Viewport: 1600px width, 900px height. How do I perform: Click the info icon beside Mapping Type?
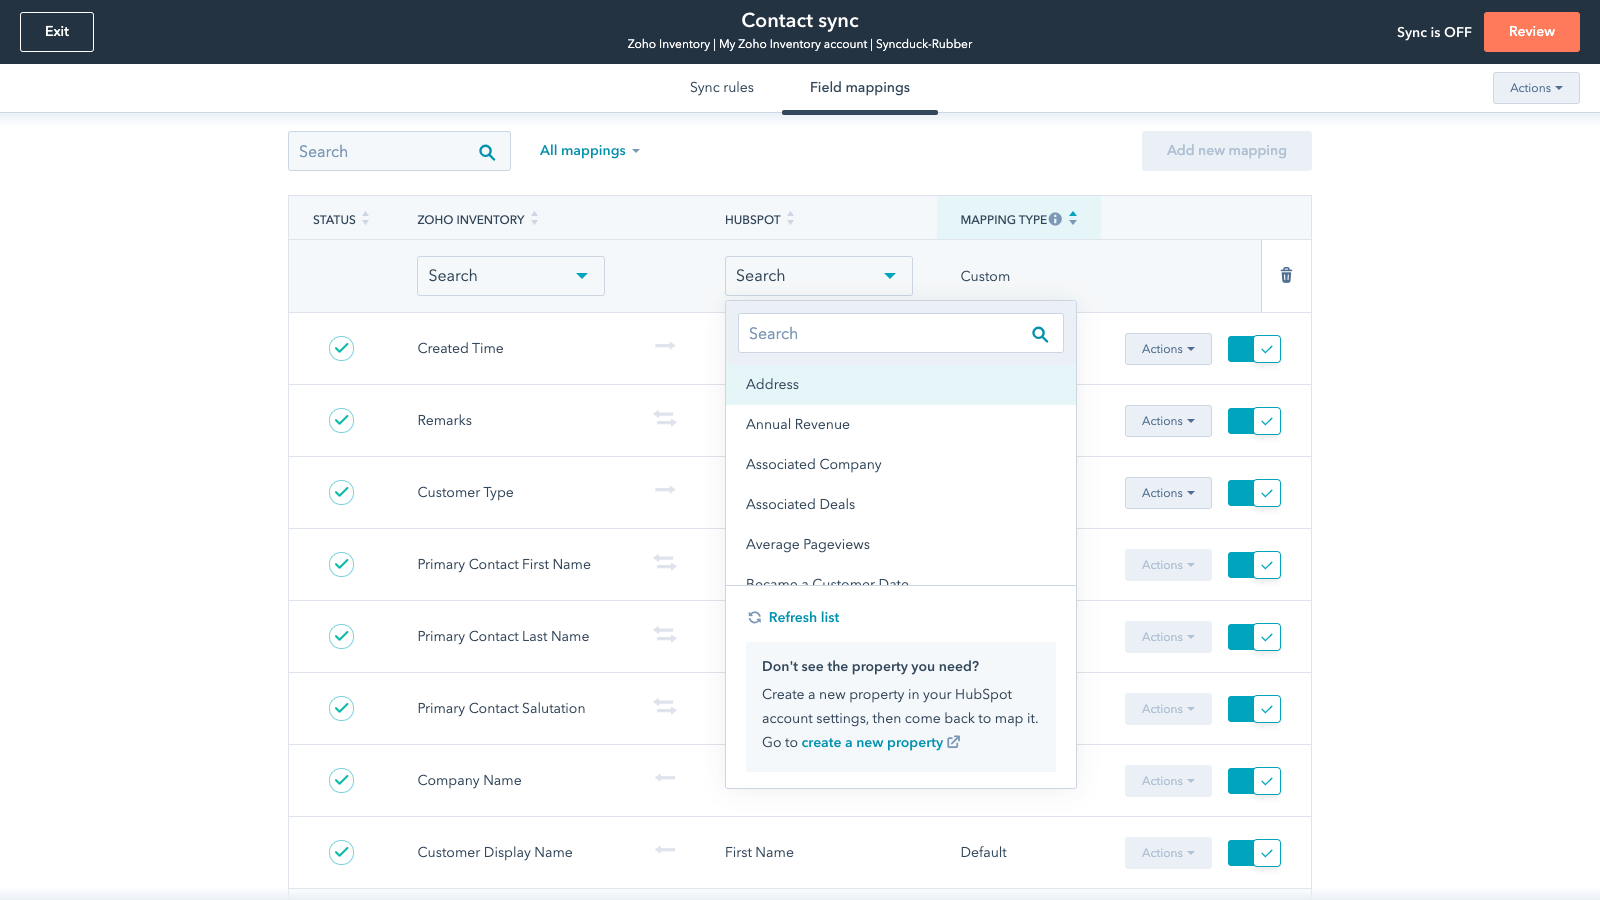(x=1055, y=219)
